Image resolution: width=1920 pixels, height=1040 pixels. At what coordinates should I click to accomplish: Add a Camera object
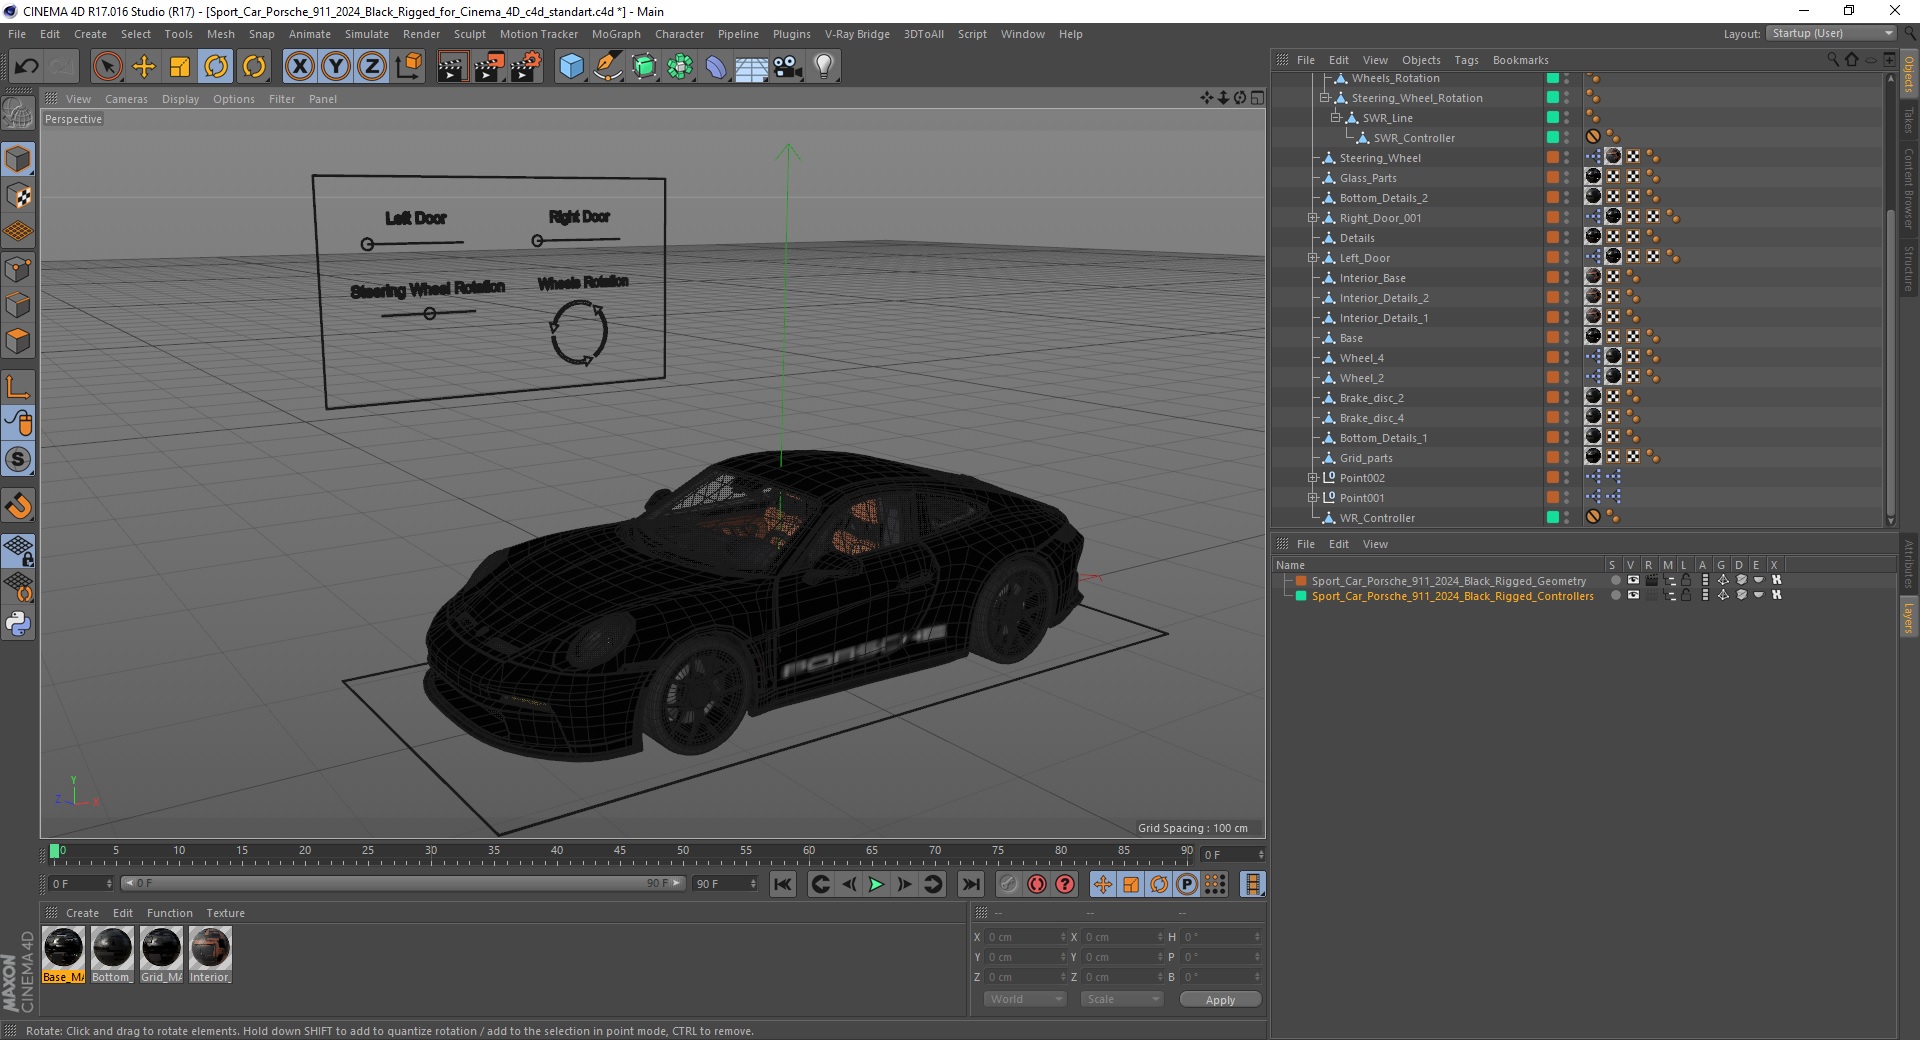tap(788, 67)
